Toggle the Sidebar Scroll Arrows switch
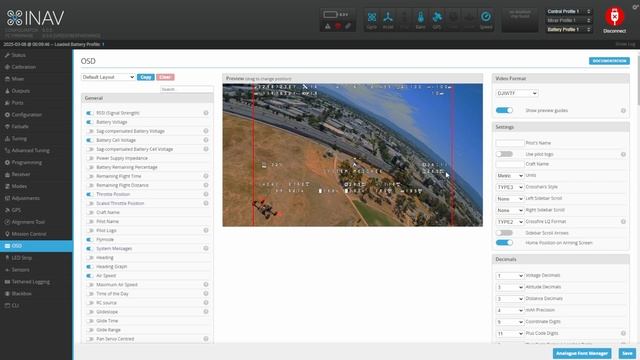 click(504, 233)
